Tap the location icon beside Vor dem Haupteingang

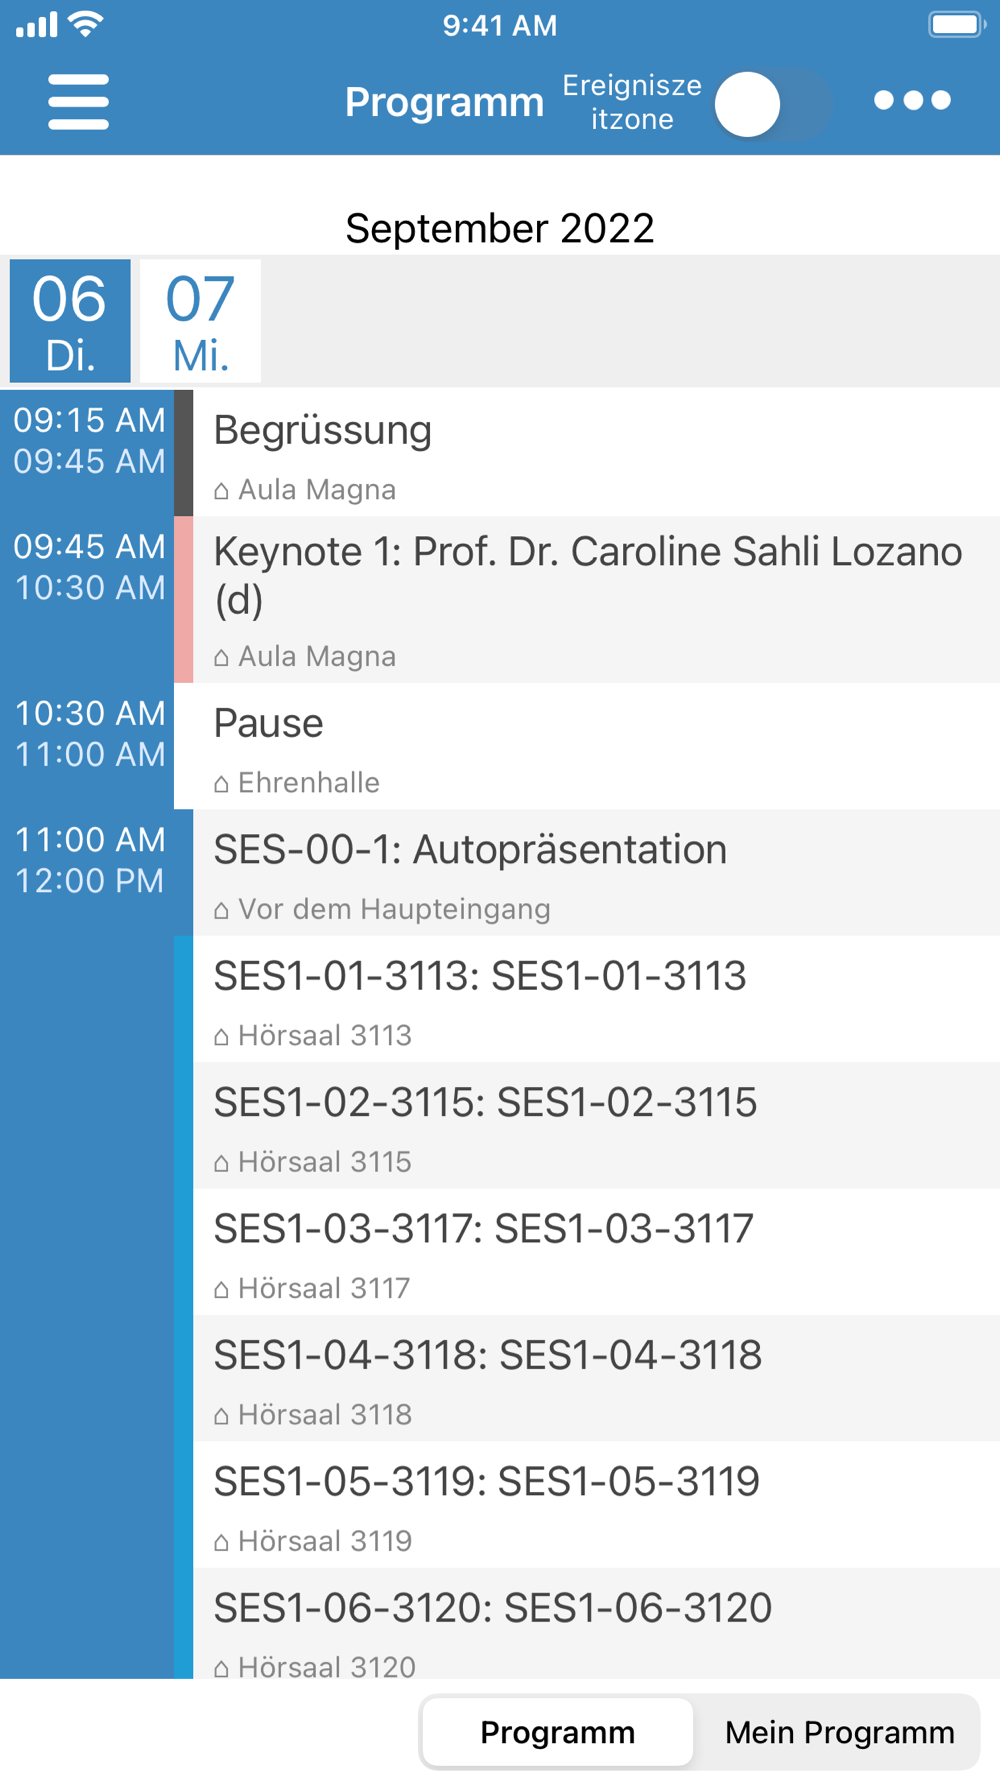click(x=221, y=910)
